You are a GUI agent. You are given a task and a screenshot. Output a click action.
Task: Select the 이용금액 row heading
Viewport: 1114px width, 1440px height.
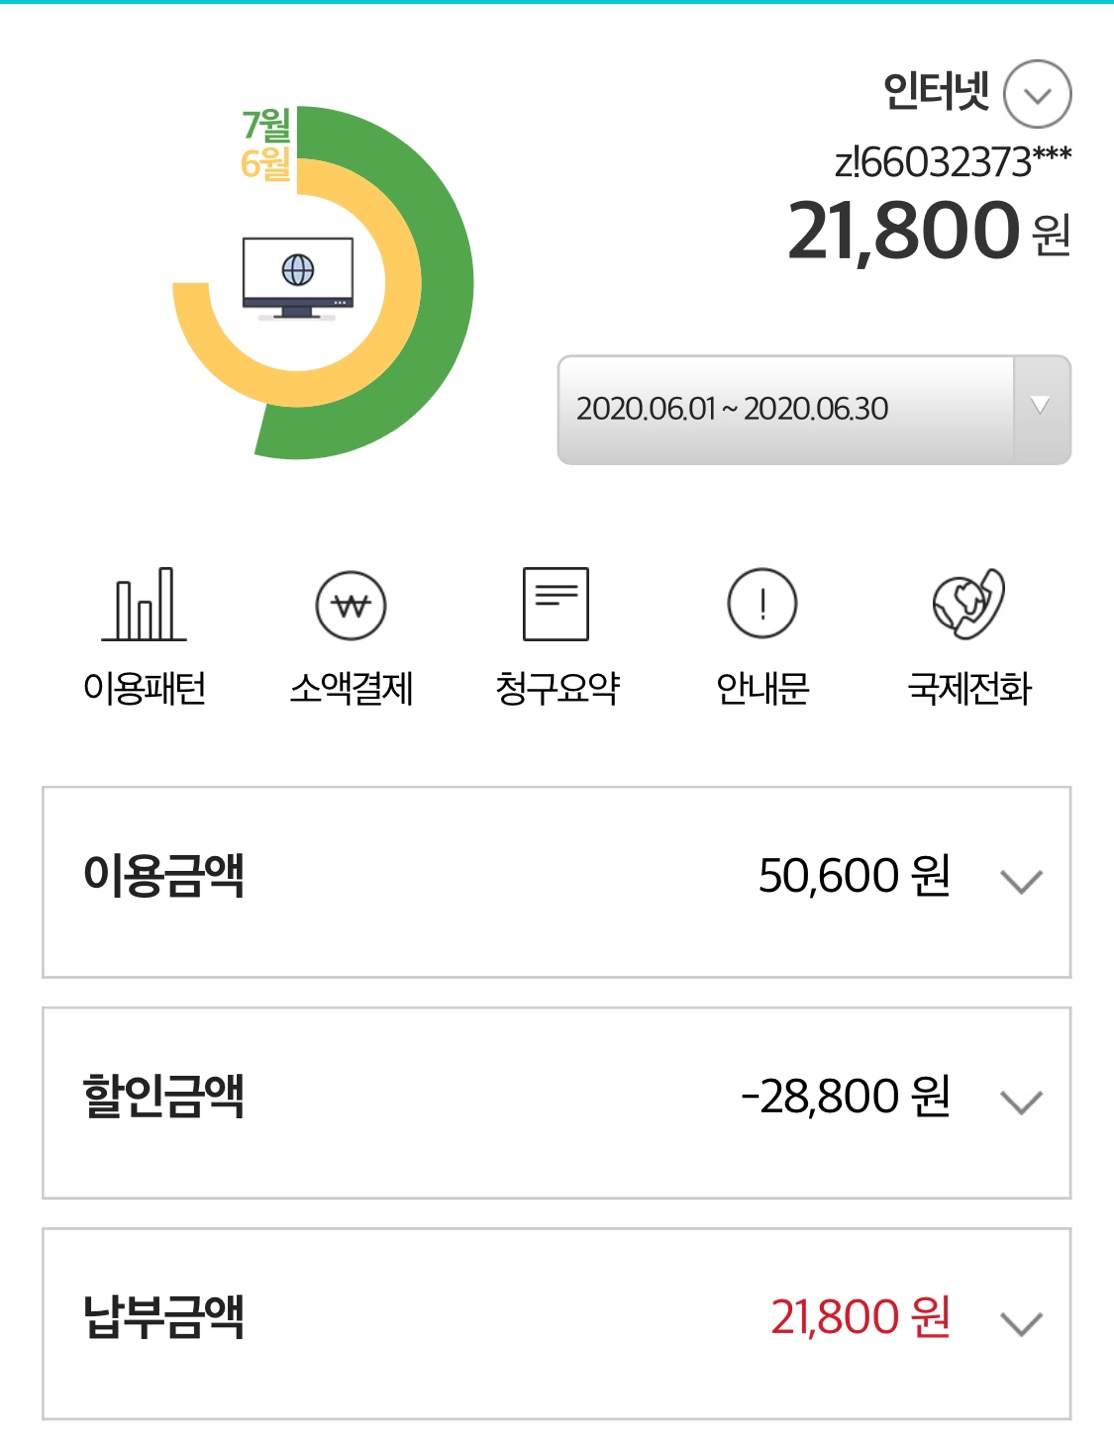pos(164,876)
